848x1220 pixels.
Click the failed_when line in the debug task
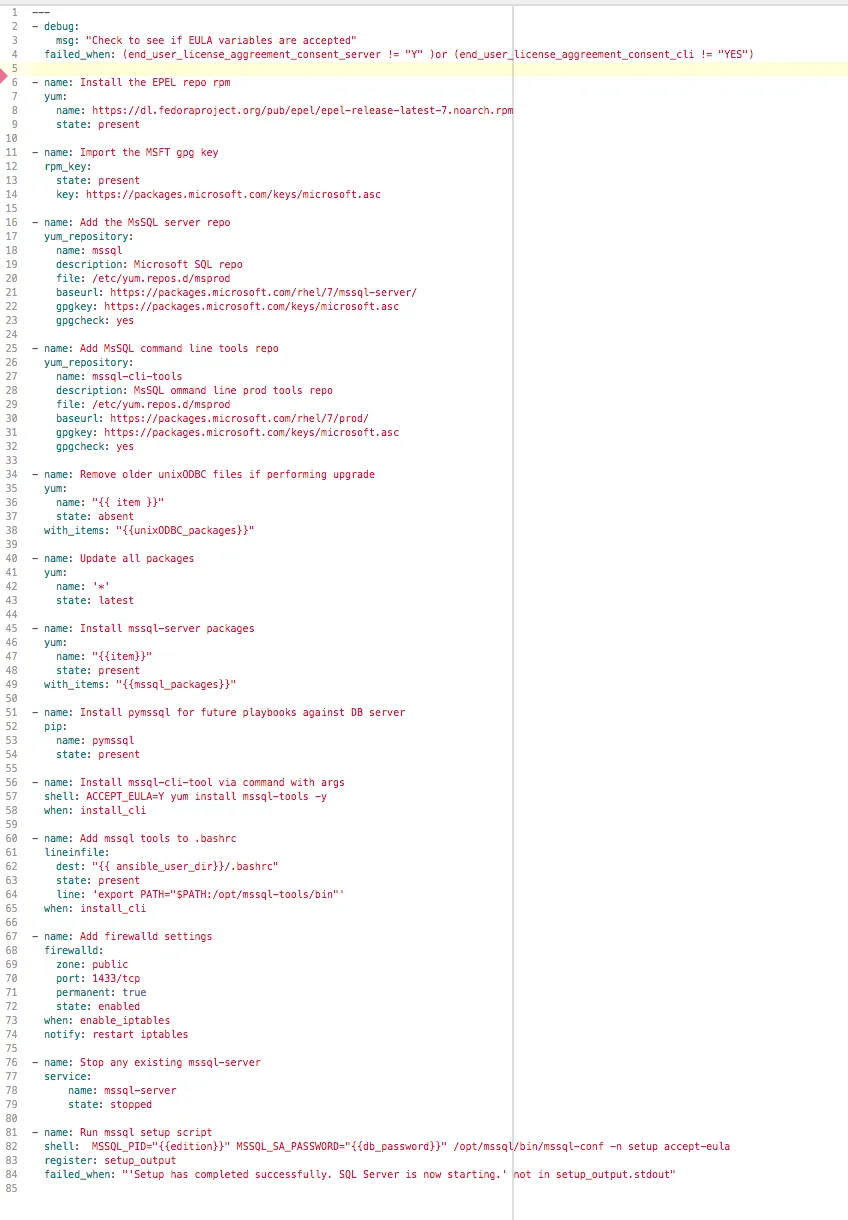(399, 54)
